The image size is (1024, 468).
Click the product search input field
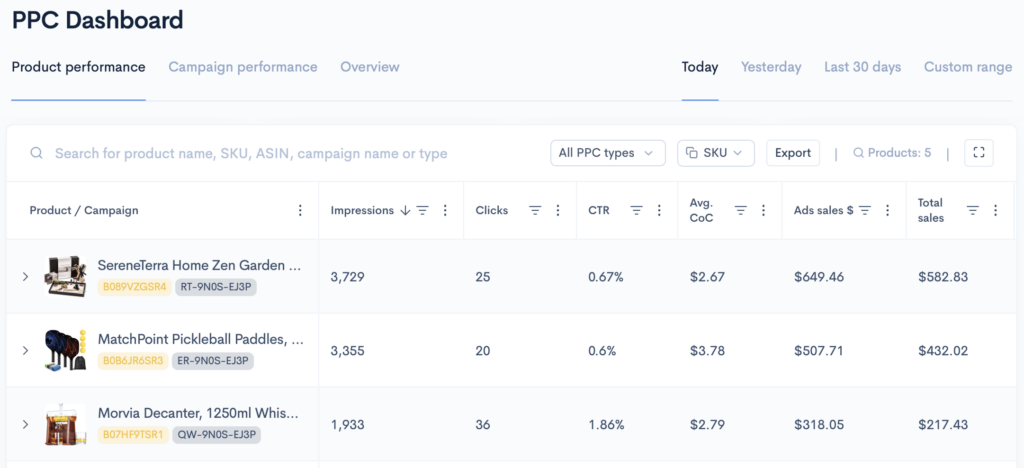pos(250,153)
